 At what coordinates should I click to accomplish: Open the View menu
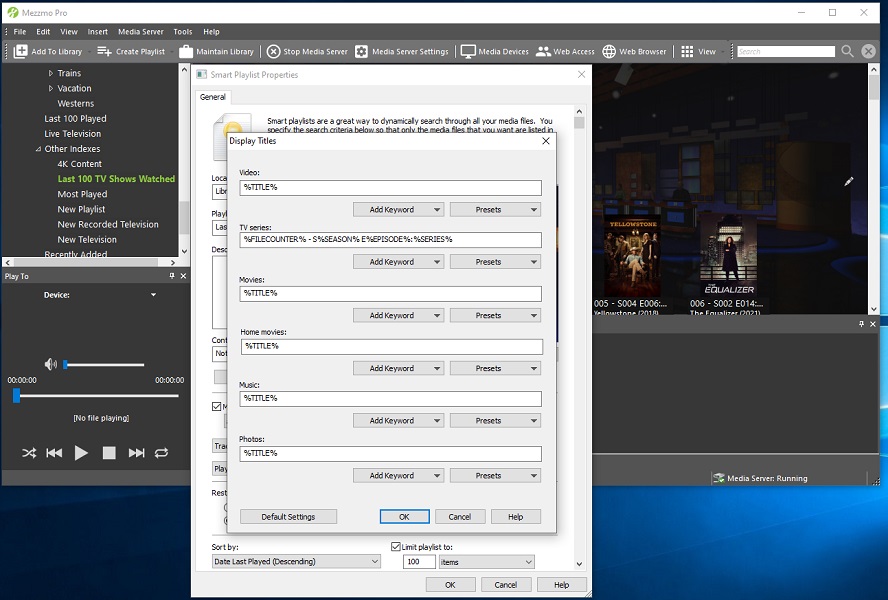pyautogui.click(x=69, y=32)
